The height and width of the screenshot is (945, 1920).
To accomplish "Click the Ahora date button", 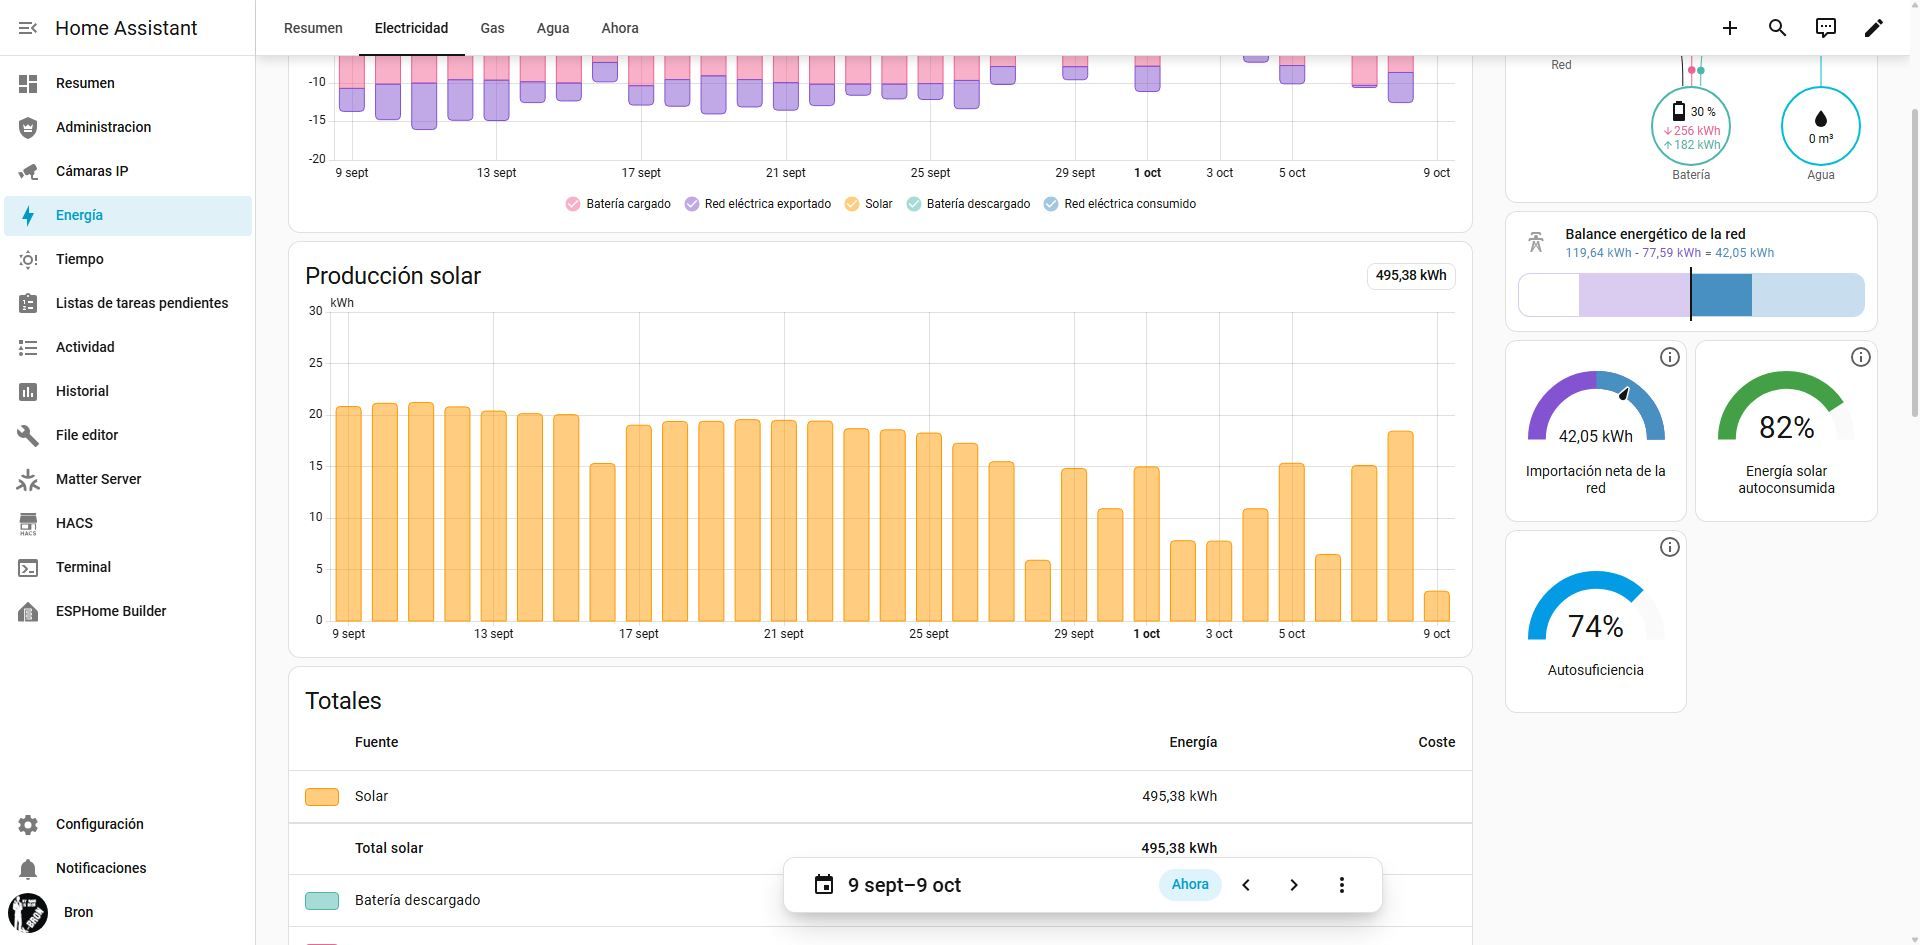I will pos(1190,885).
